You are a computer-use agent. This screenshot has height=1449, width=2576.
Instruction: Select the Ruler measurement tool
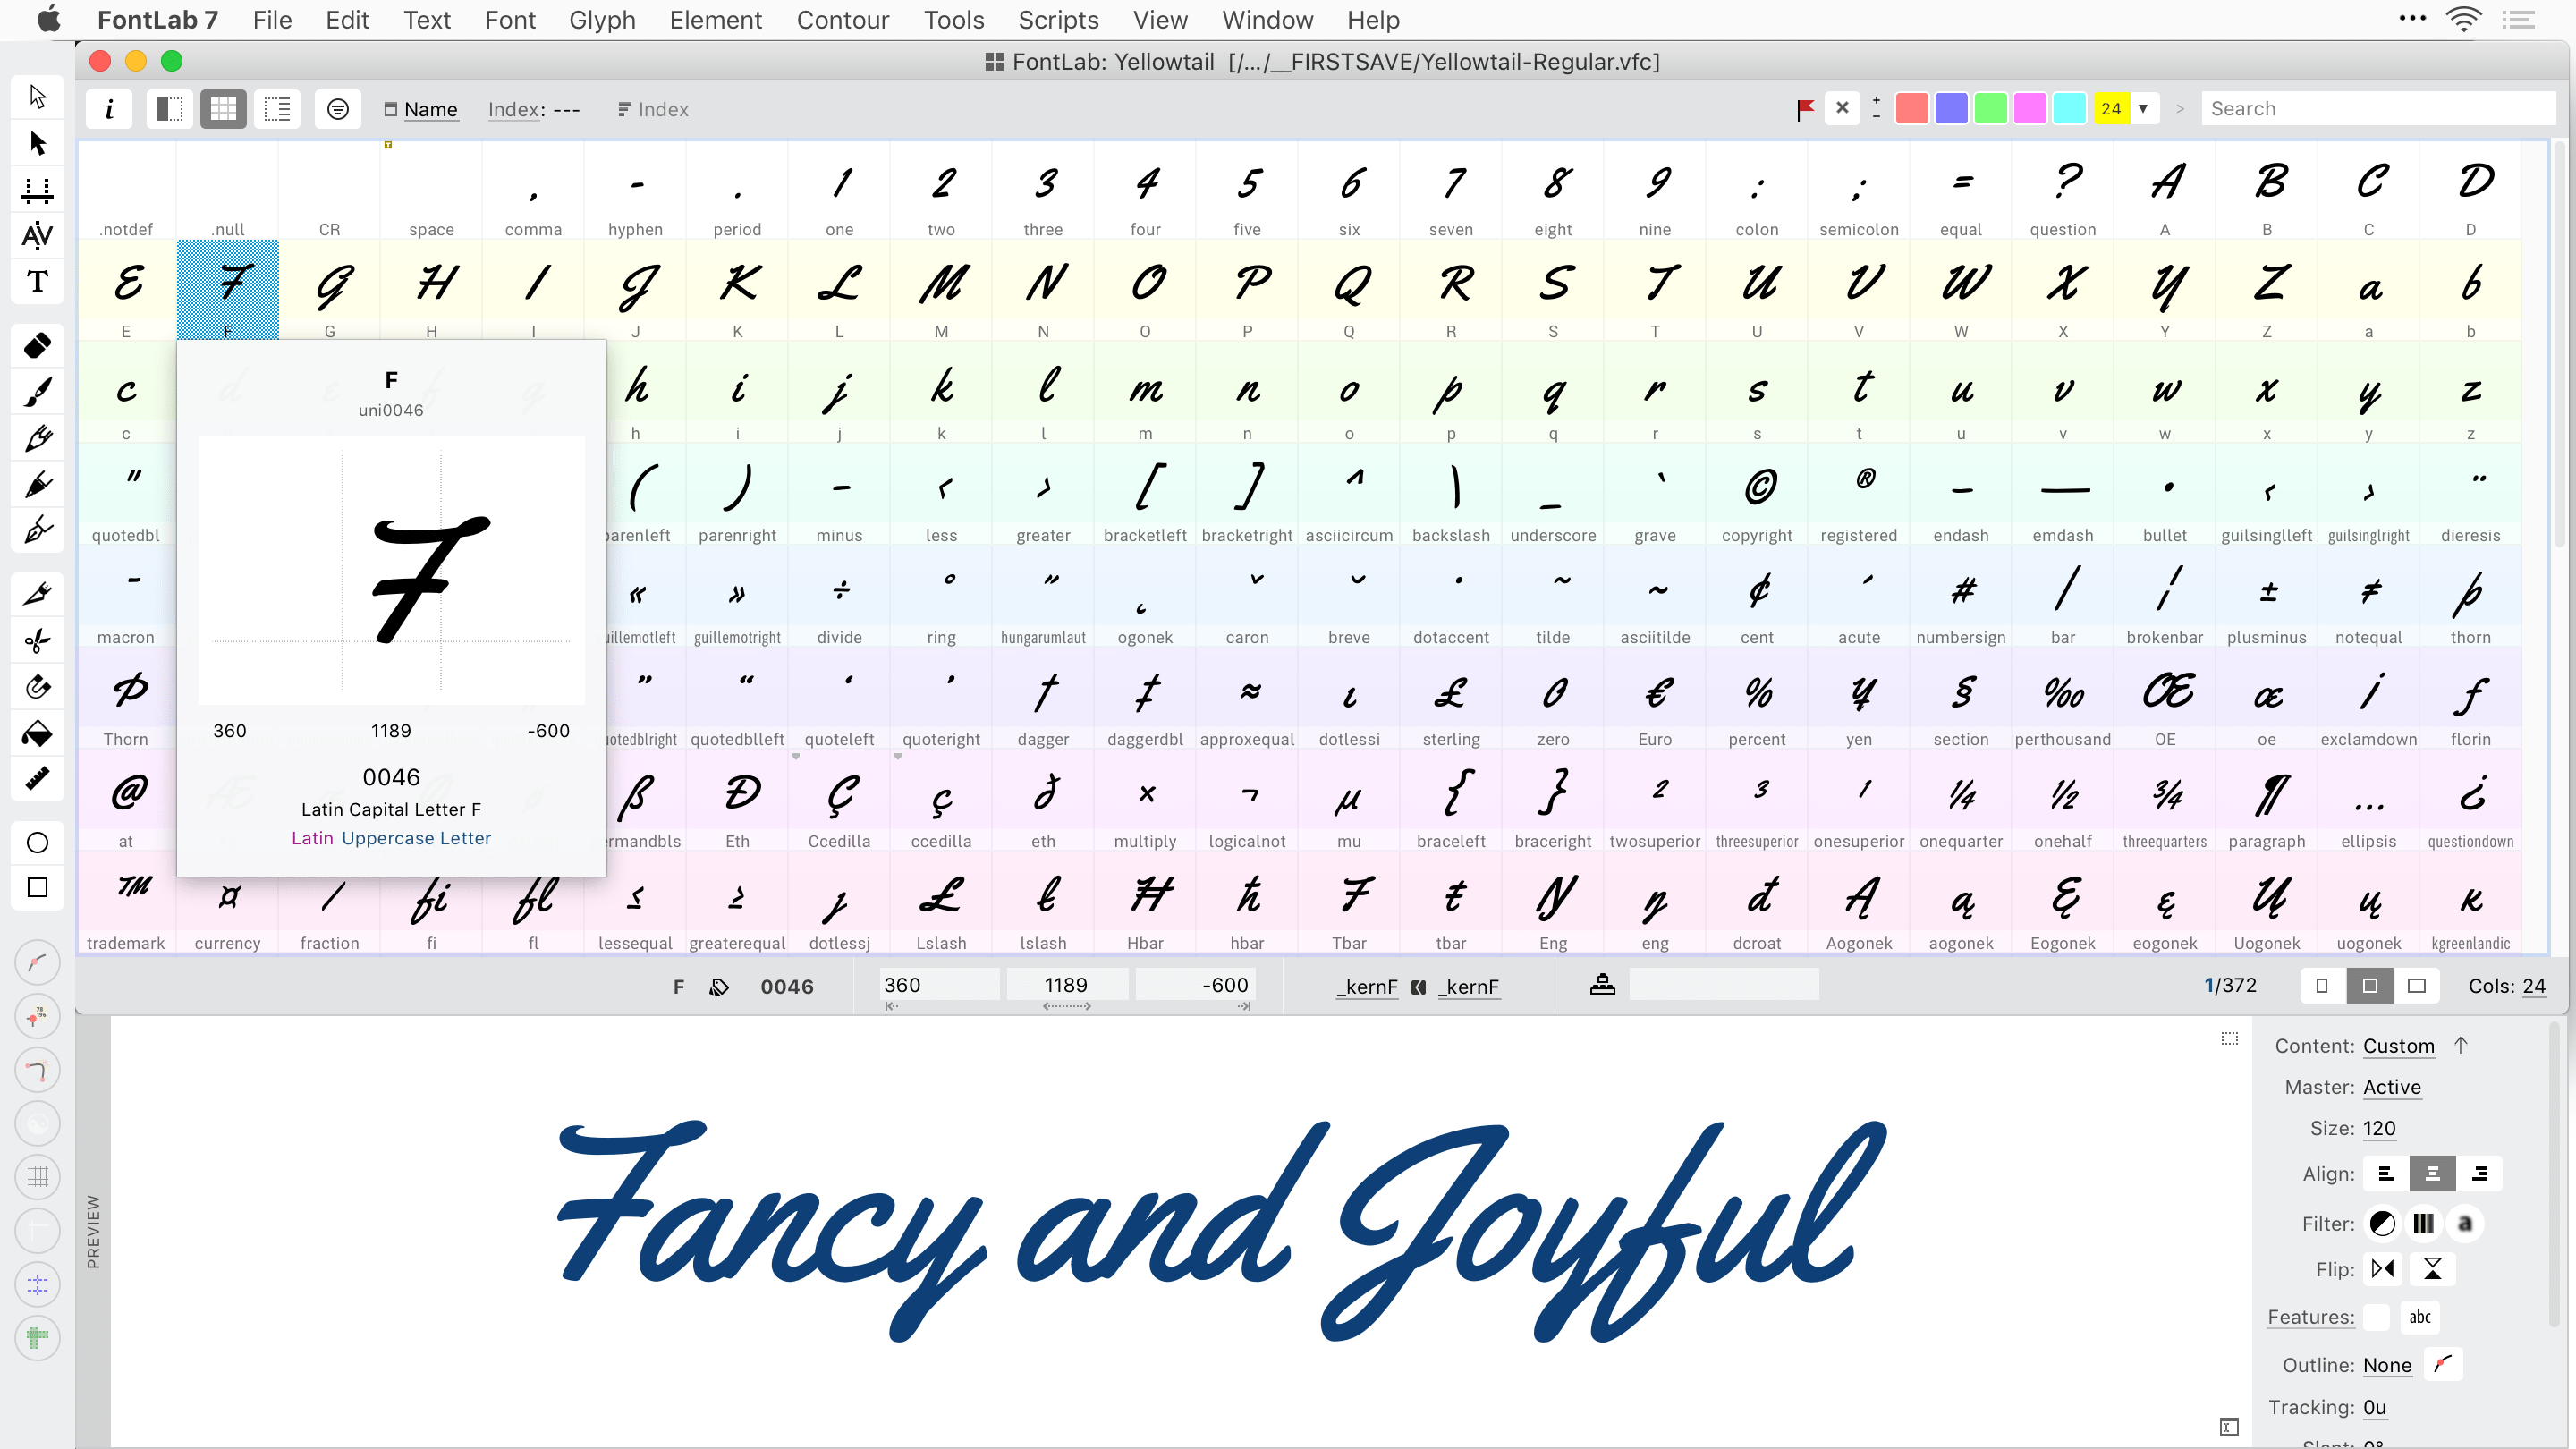coord(37,777)
